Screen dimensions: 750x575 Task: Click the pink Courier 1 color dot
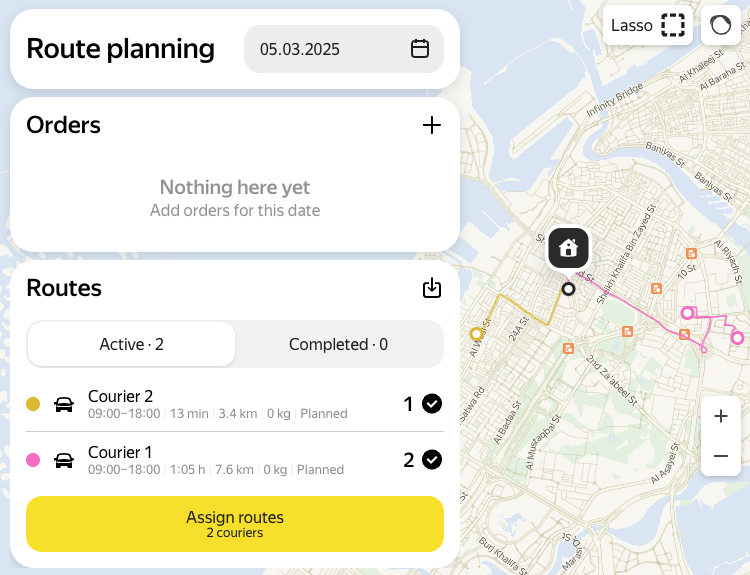coord(33,460)
